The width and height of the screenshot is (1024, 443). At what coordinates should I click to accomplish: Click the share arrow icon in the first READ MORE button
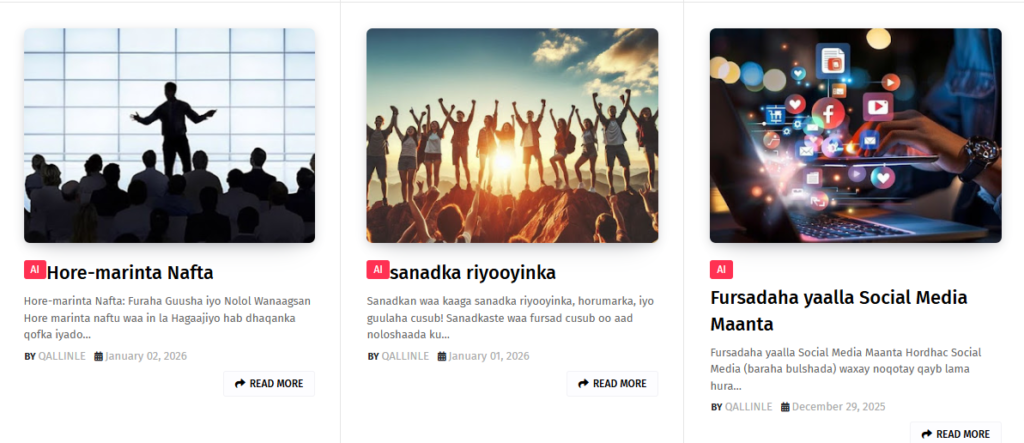tap(240, 384)
